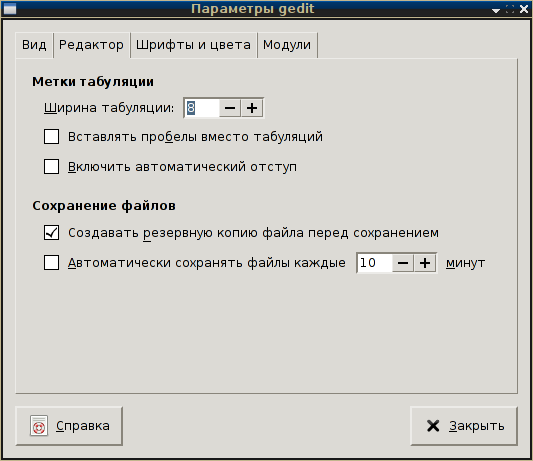Click the минут label

click(x=465, y=263)
